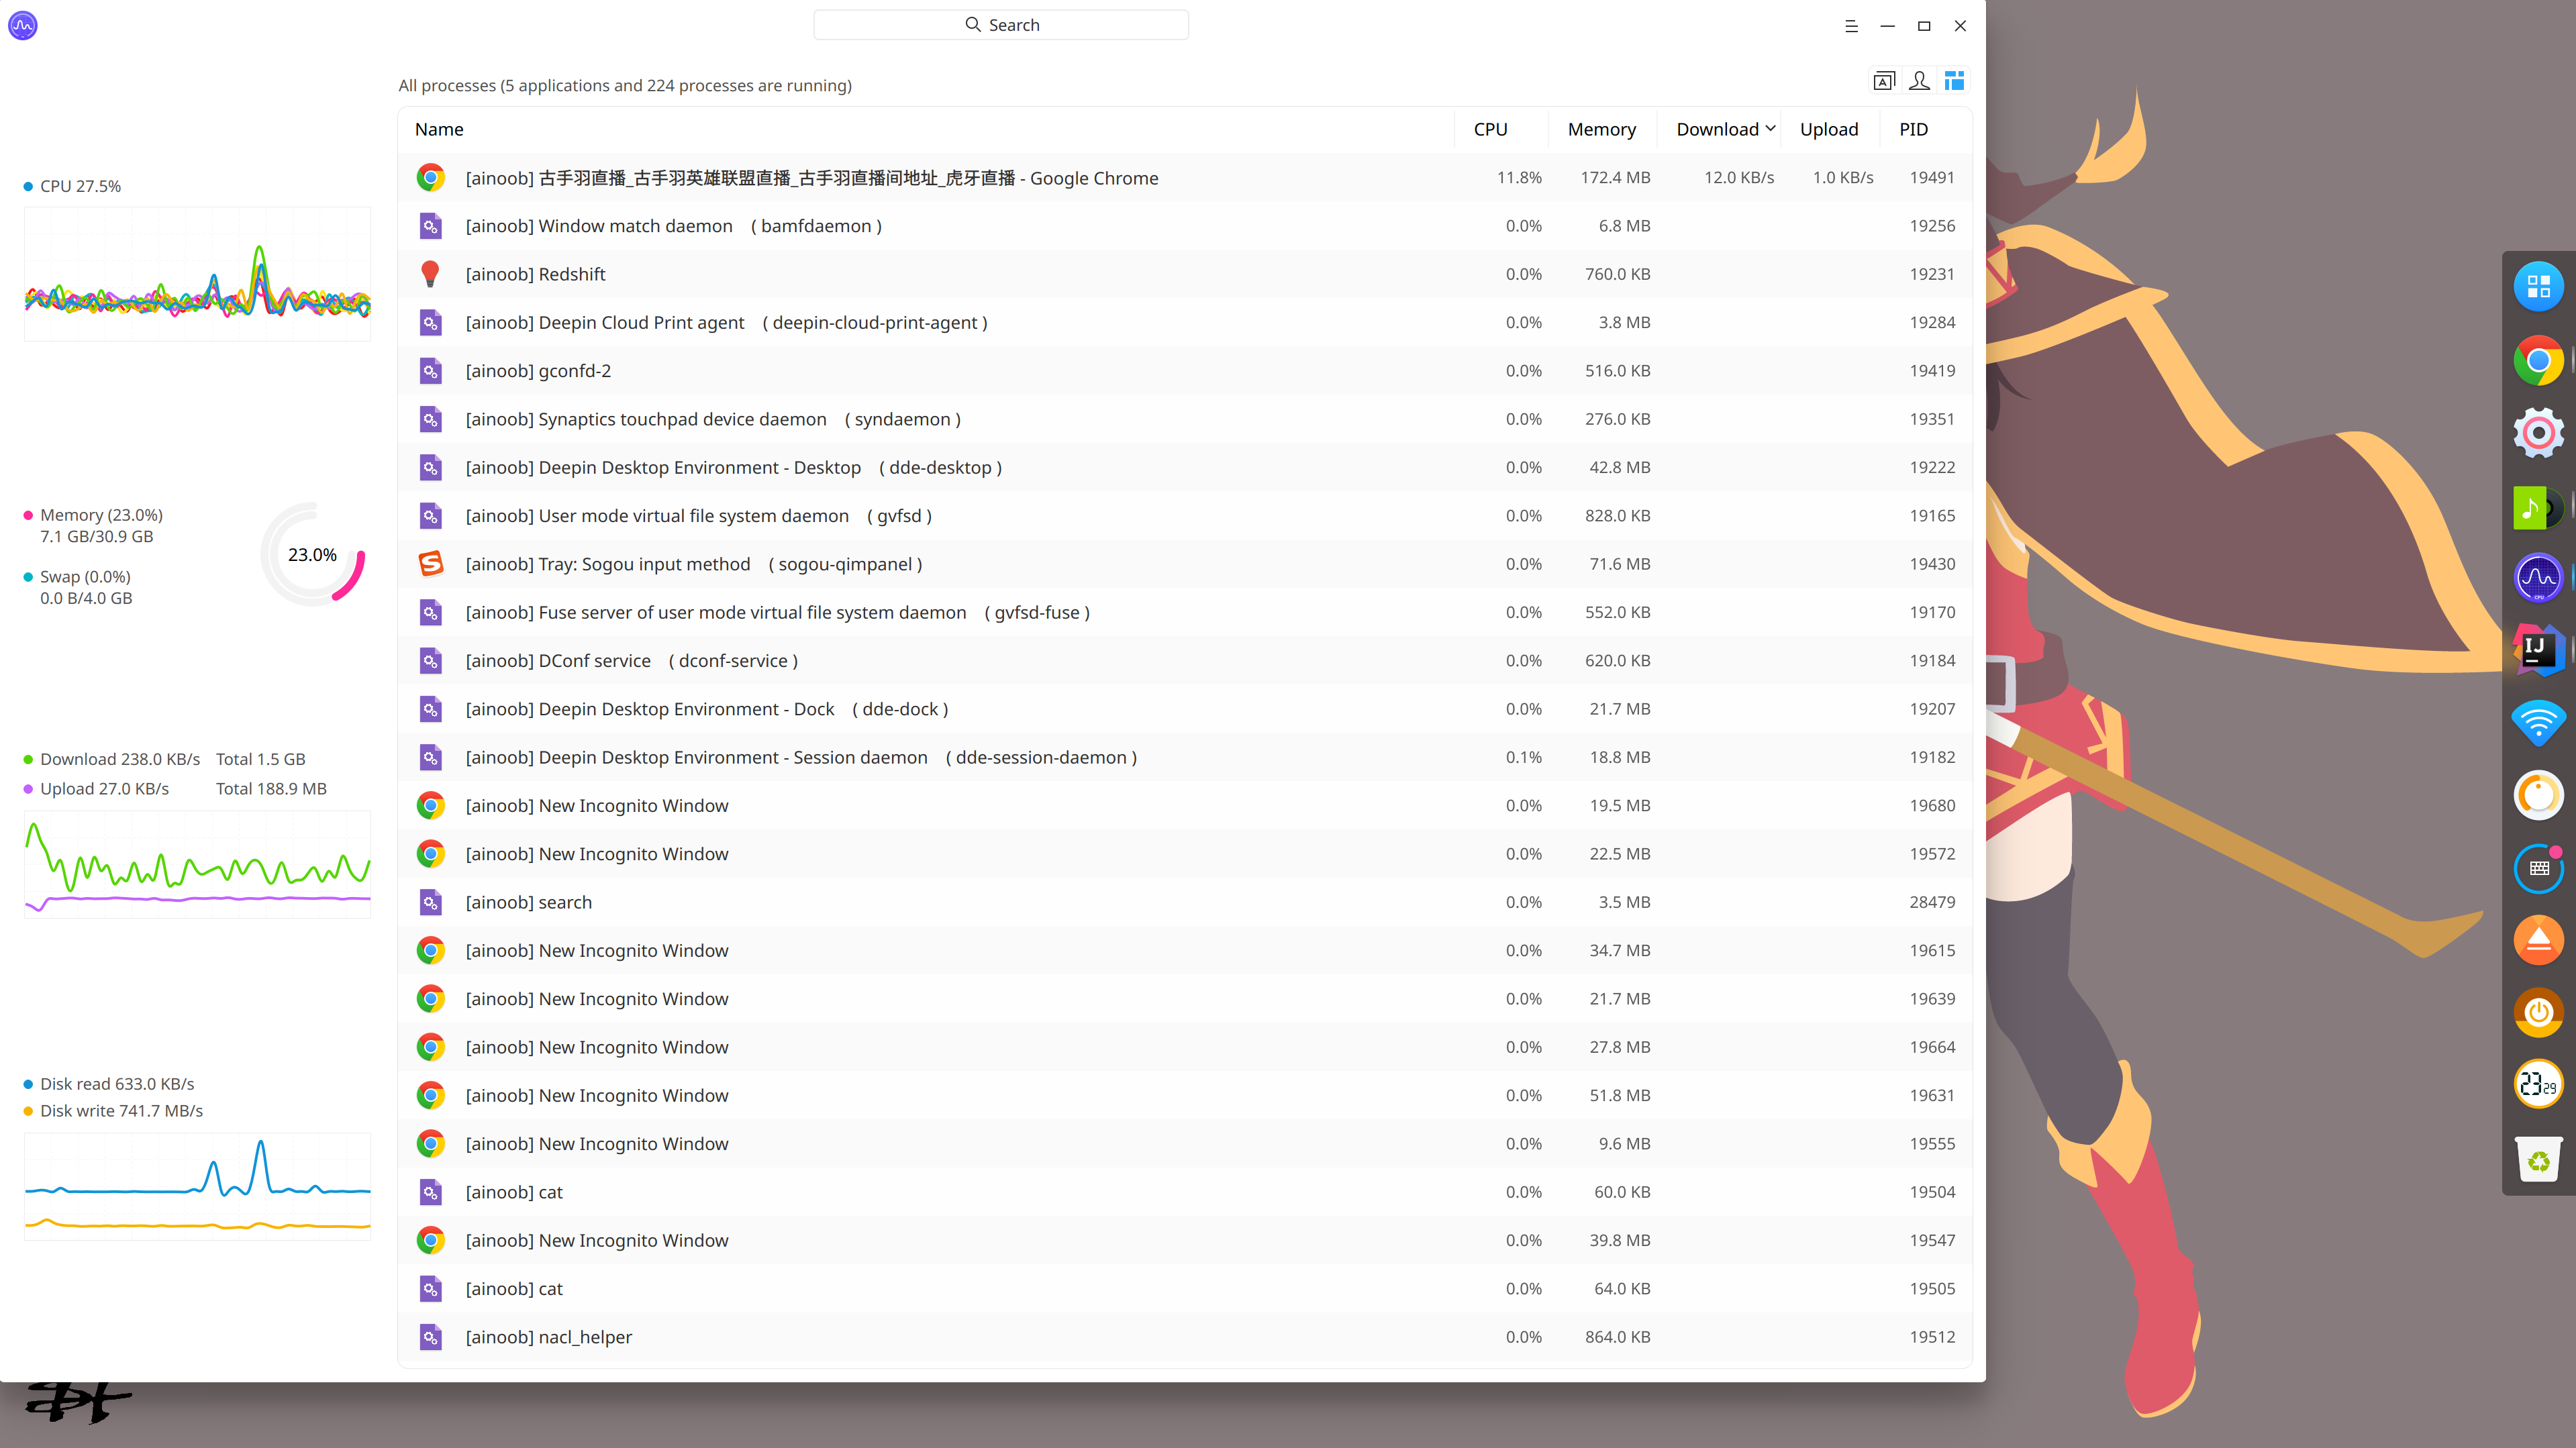The height and width of the screenshot is (1448, 2576).
Task: Click the shutdown power dock icon
Action: [x=2539, y=1012]
